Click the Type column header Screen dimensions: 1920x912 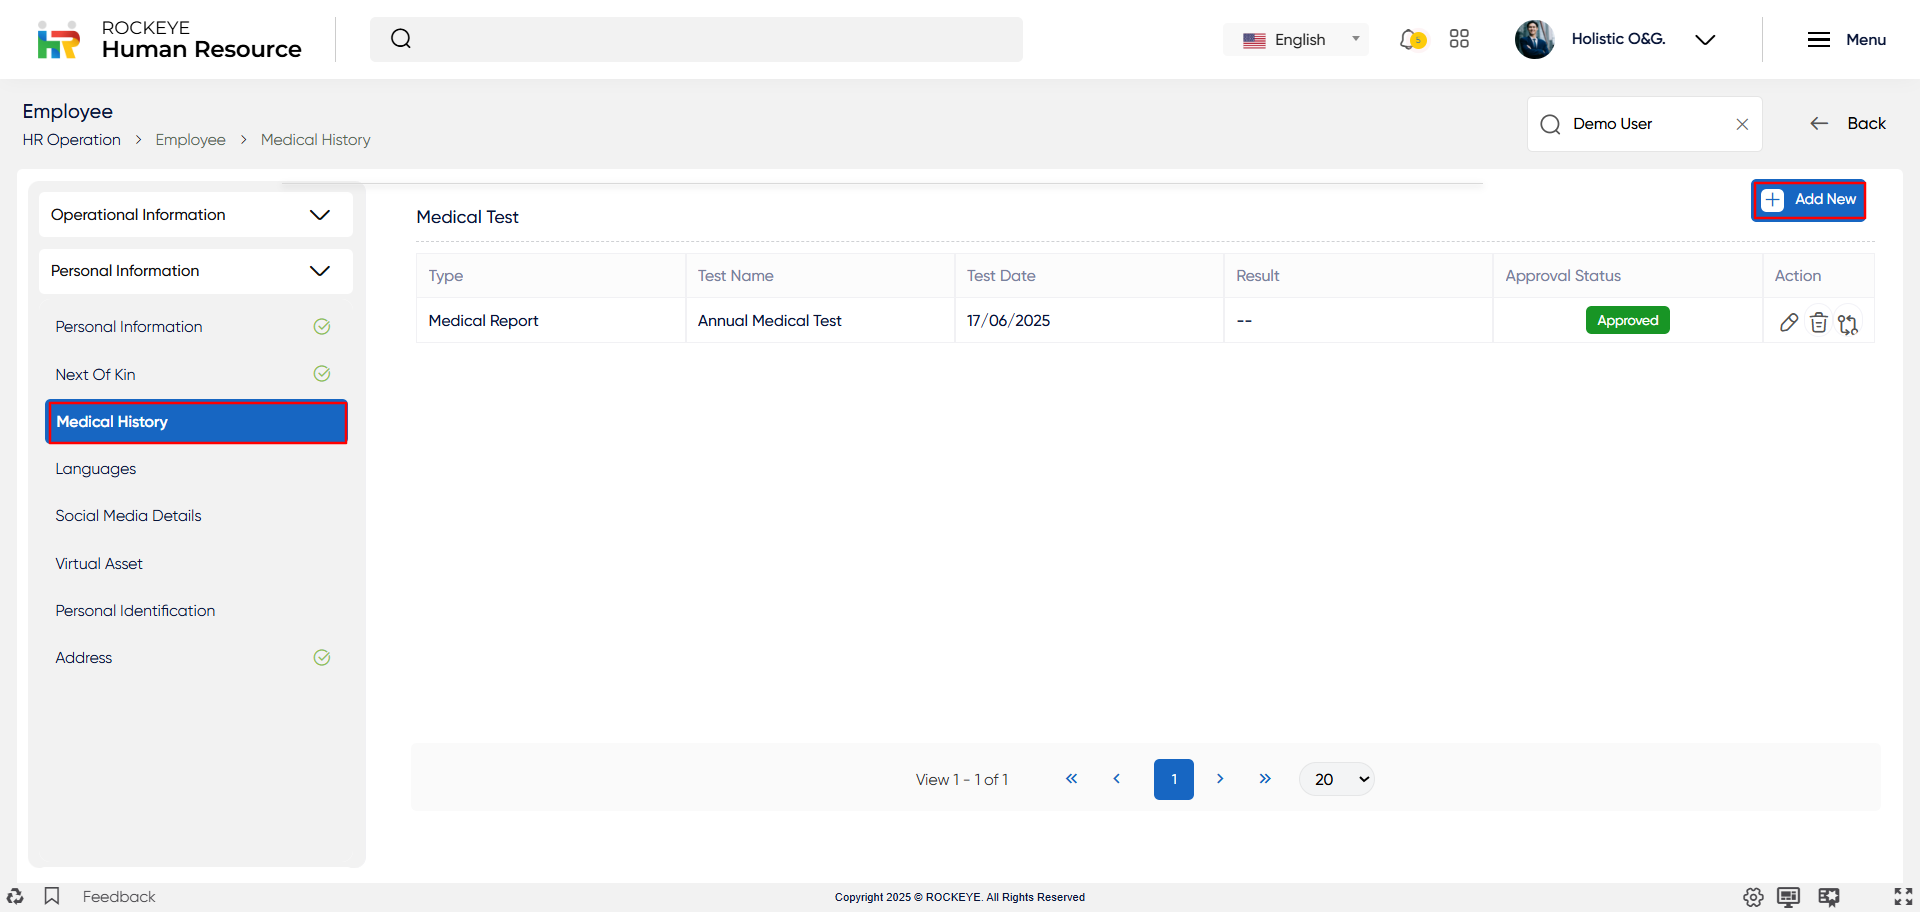point(551,276)
